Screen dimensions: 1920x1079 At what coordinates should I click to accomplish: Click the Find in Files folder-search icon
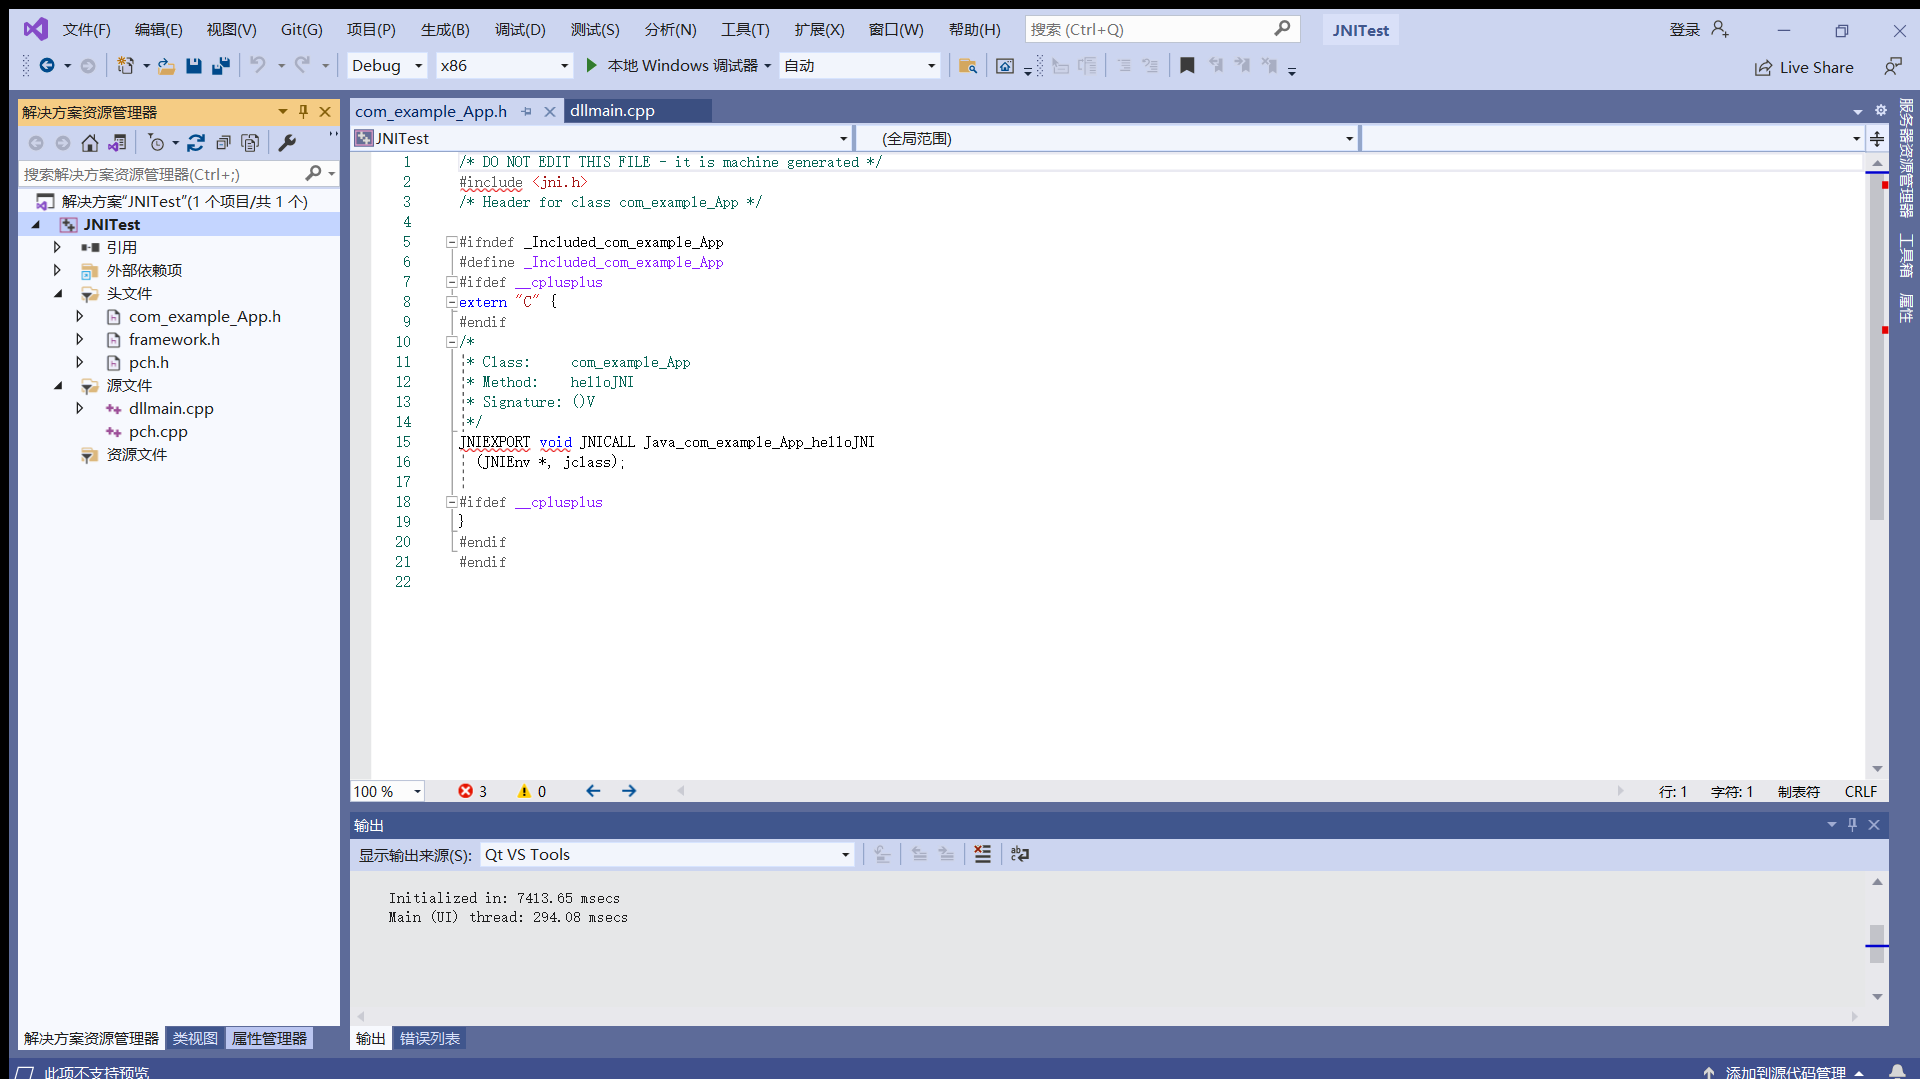pyautogui.click(x=967, y=66)
